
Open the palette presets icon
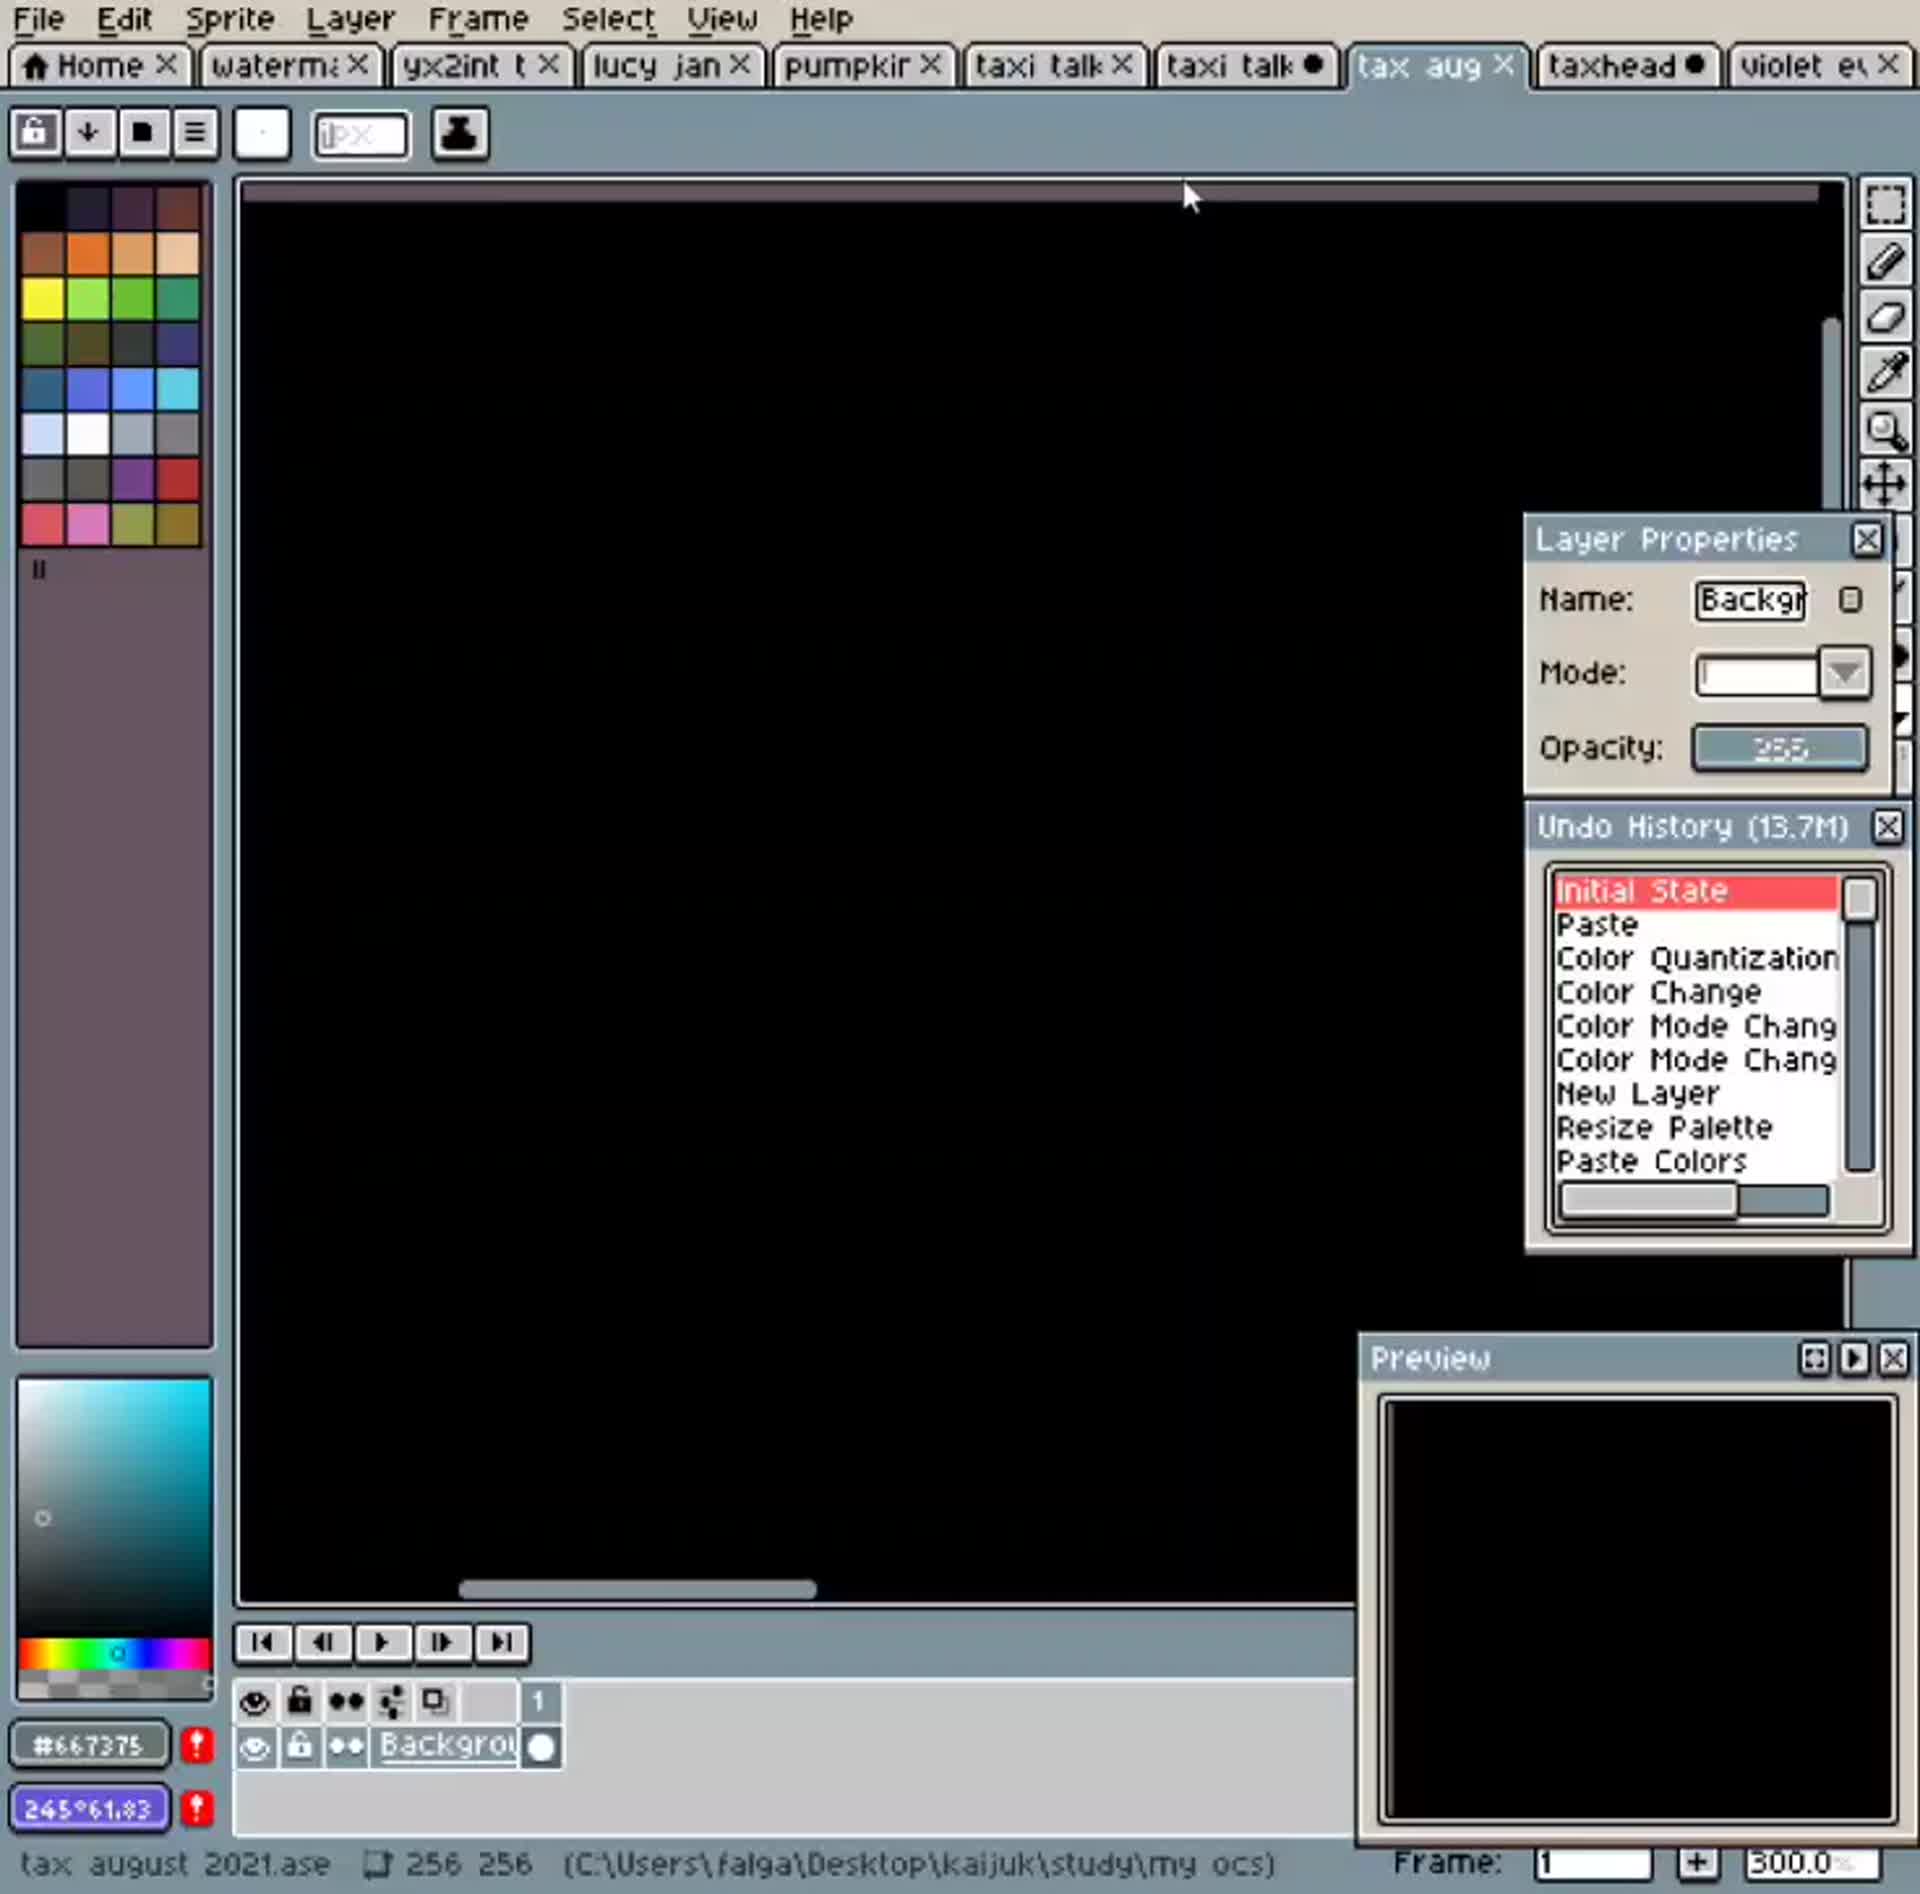(142, 132)
